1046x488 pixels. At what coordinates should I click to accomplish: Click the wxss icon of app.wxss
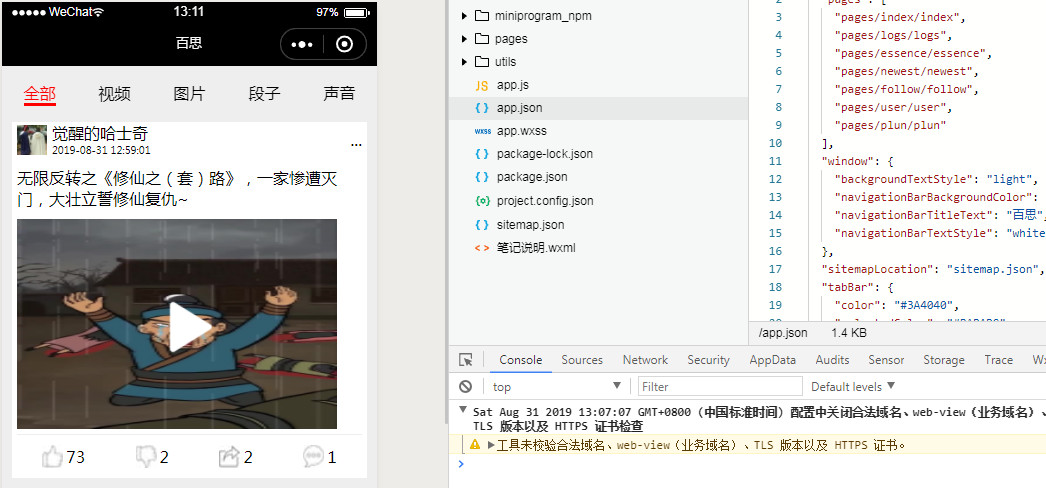tap(482, 131)
